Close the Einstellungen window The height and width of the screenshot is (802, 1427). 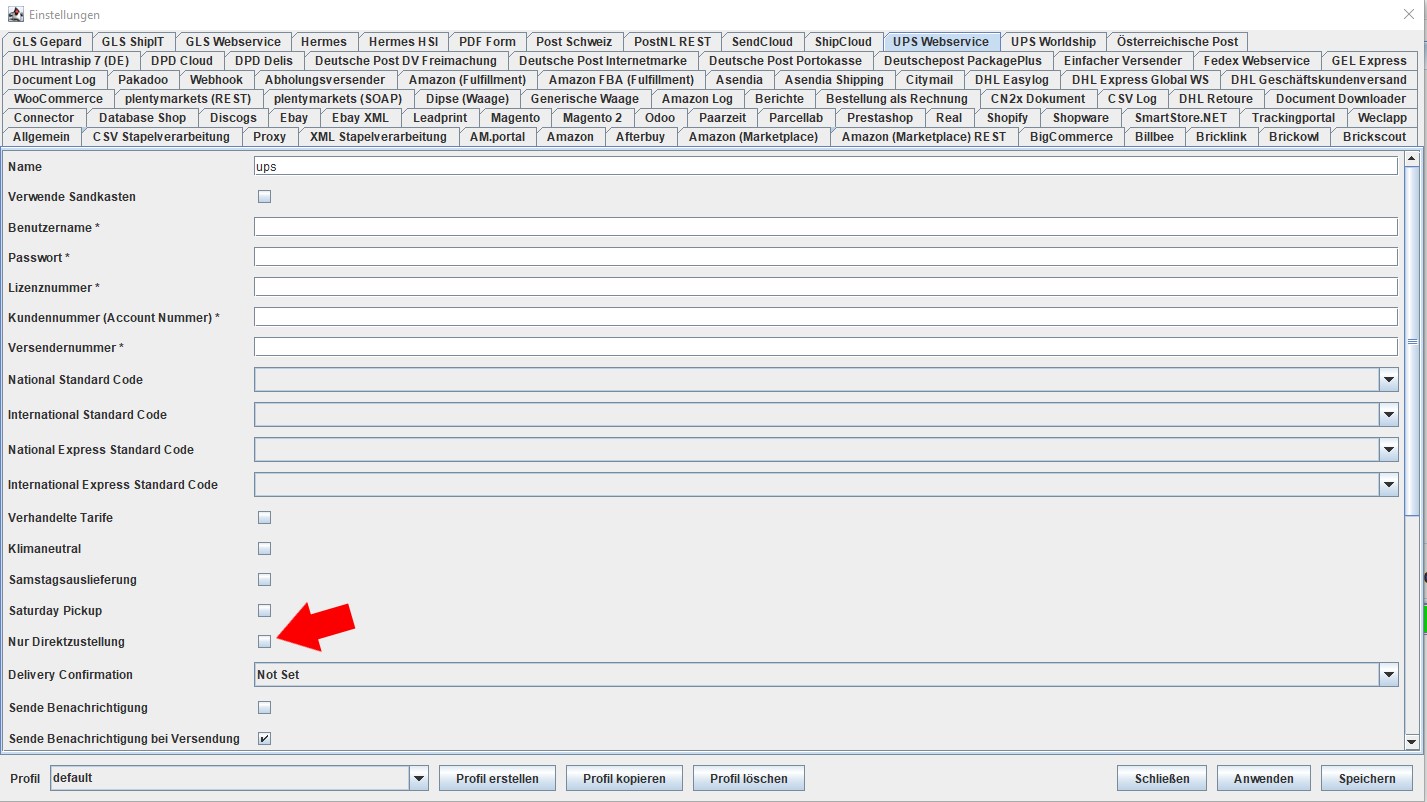[x=1409, y=14]
